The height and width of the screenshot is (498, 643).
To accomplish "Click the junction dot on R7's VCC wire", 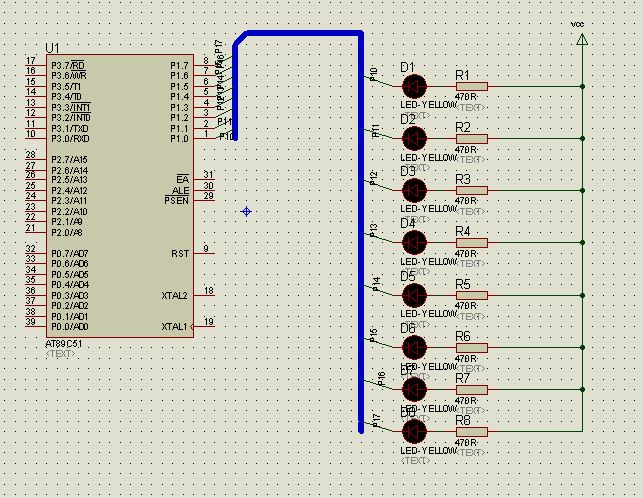I will [582, 390].
